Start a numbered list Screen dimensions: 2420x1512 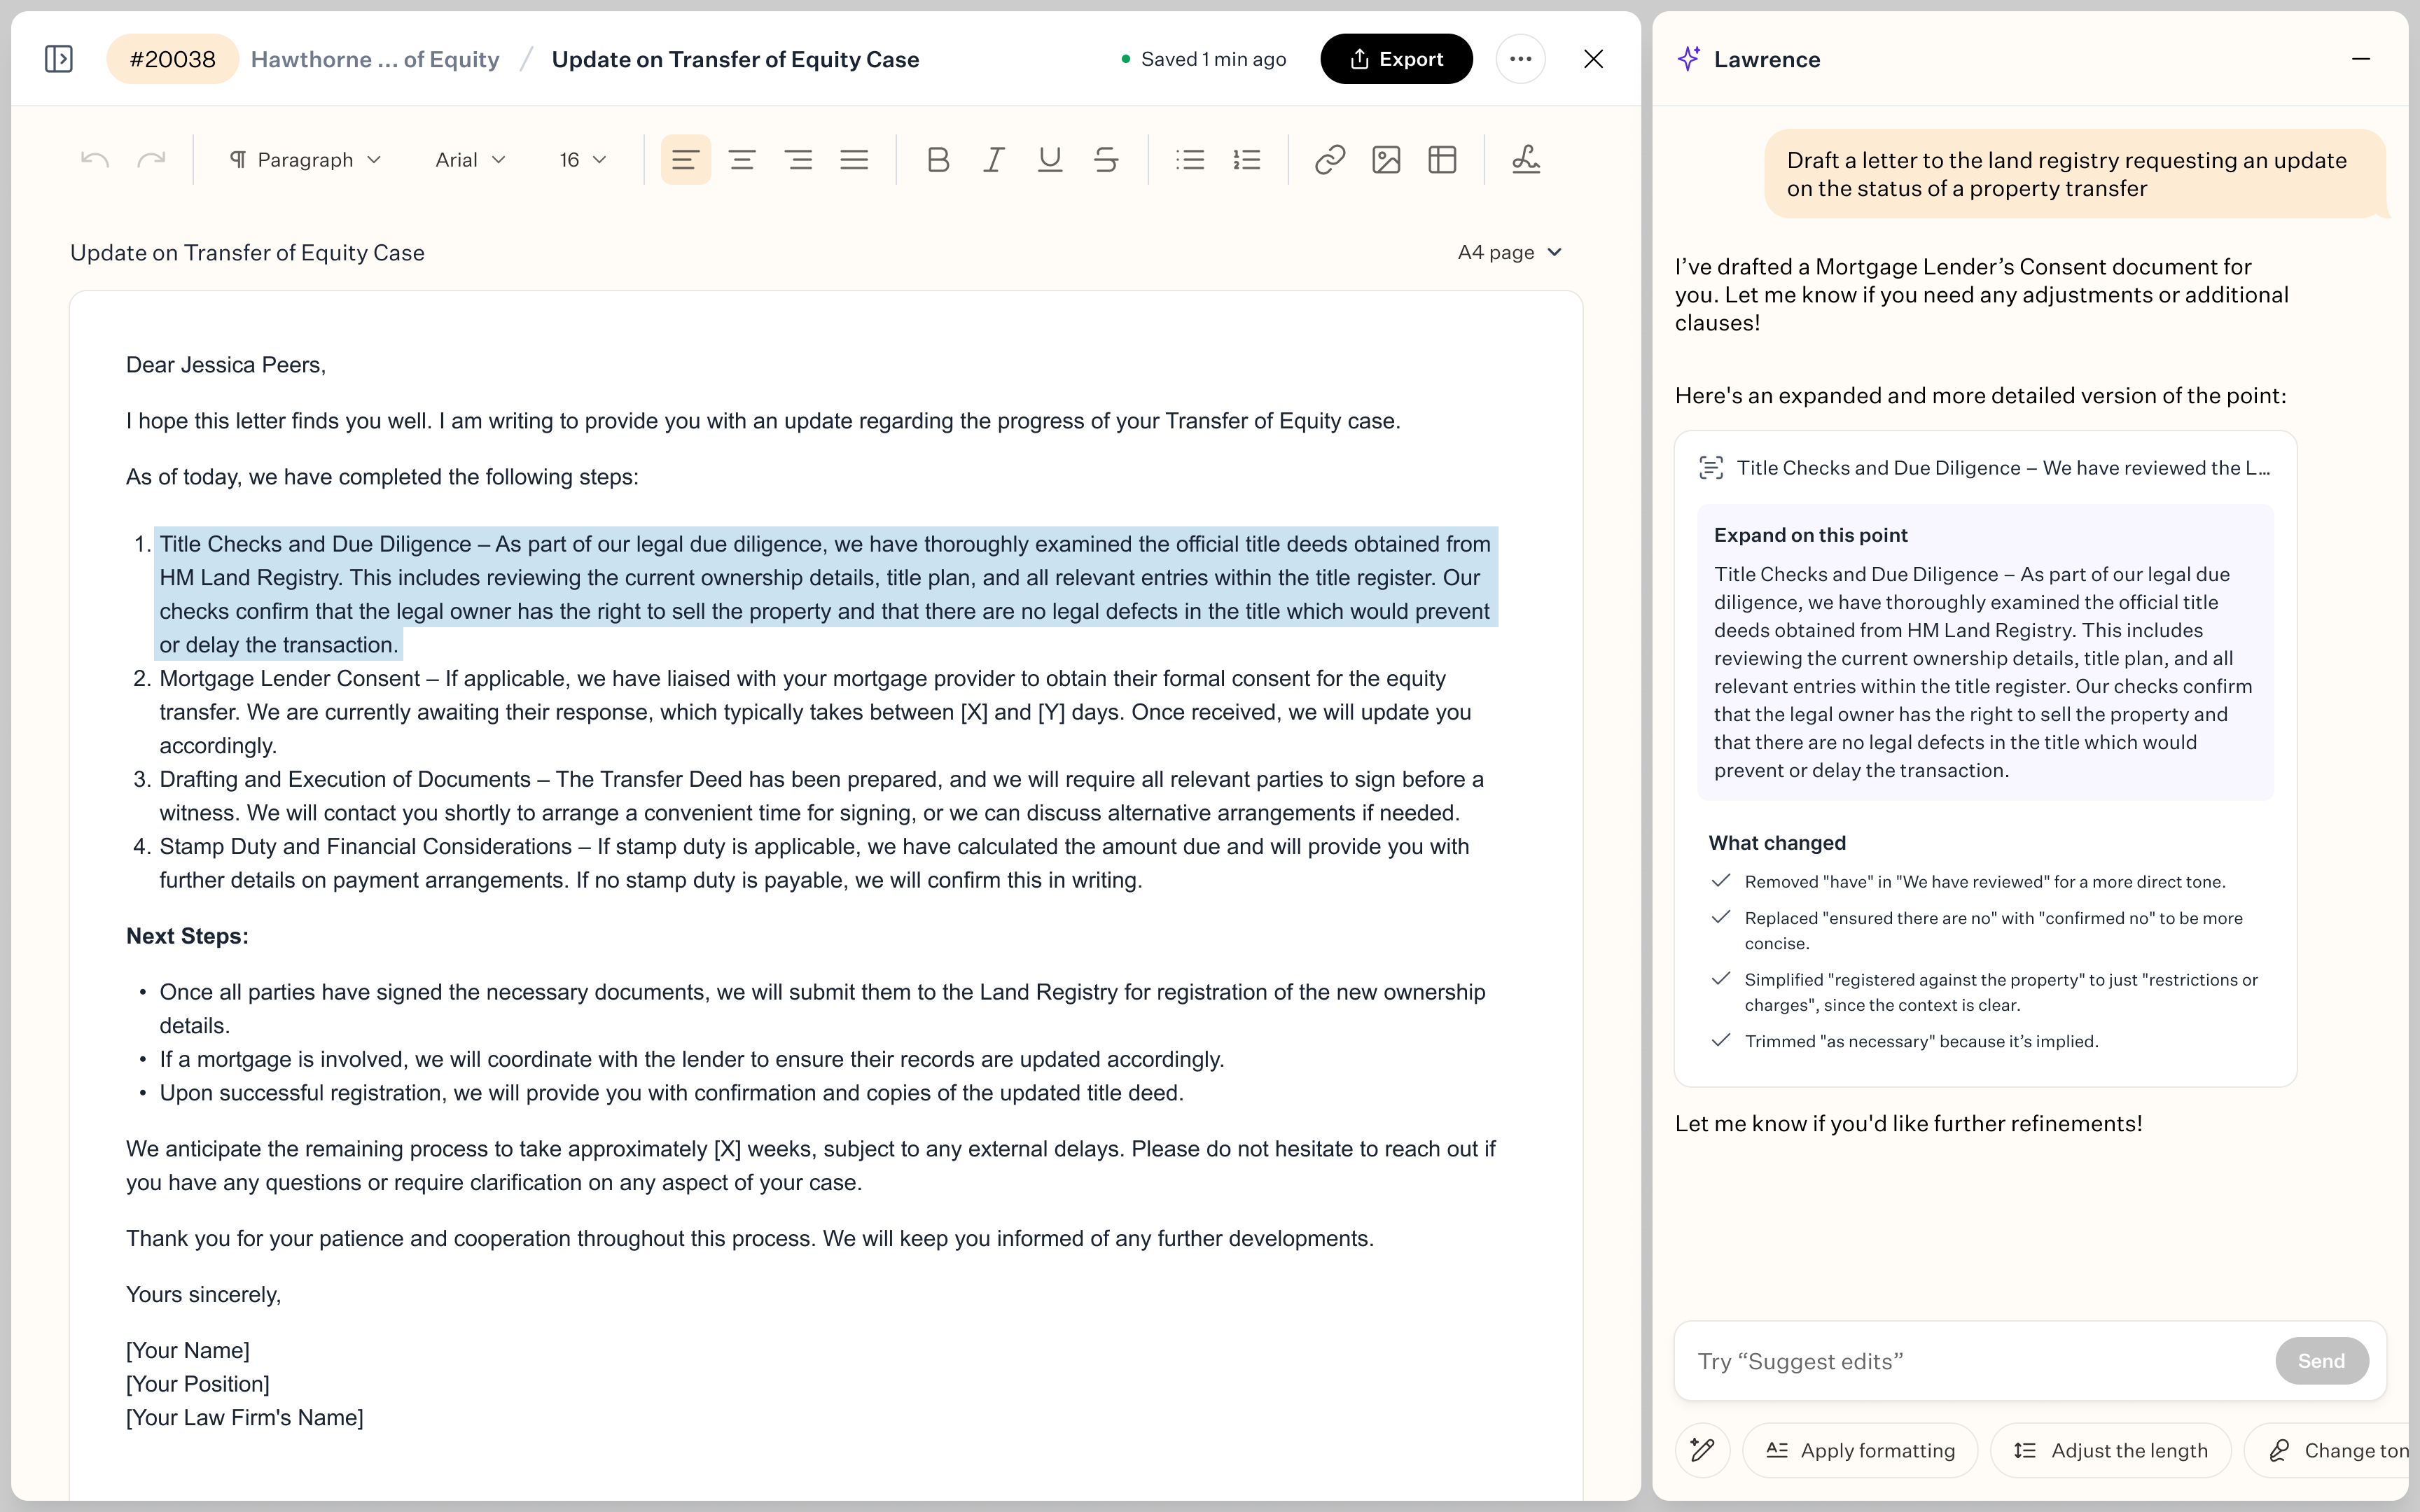point(1247,160)
